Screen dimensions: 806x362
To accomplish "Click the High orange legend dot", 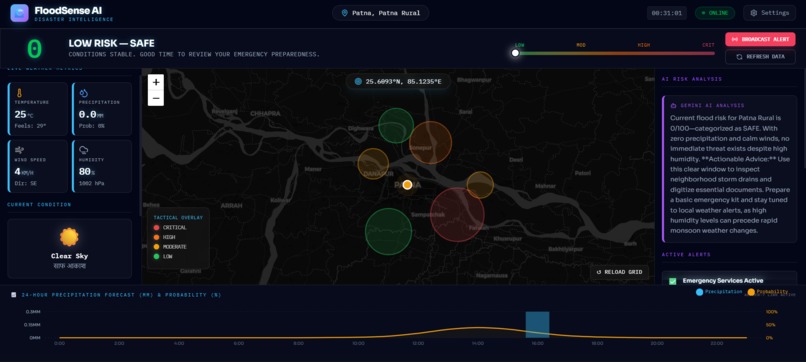I will click(156, 237).
